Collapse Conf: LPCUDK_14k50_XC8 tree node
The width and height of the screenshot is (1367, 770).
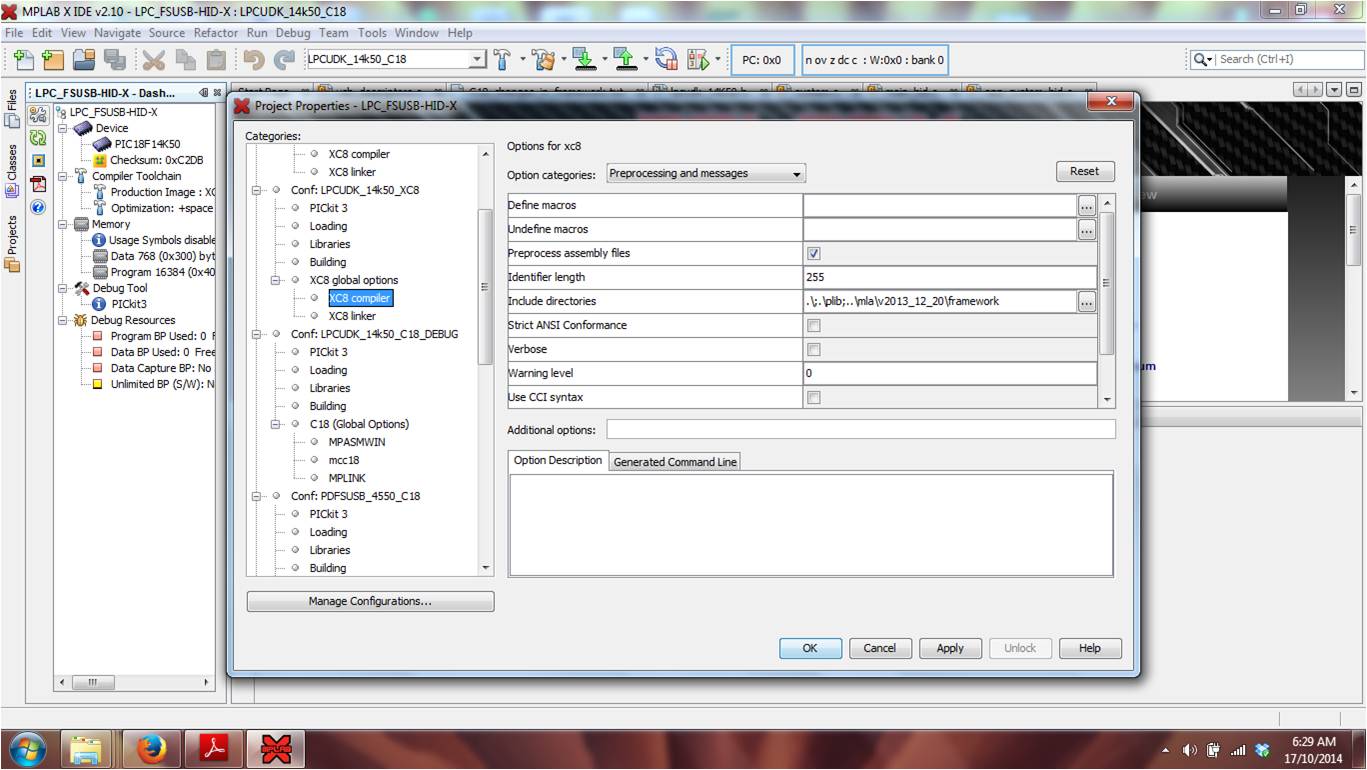pyautogui.click(x=256, y=190)
